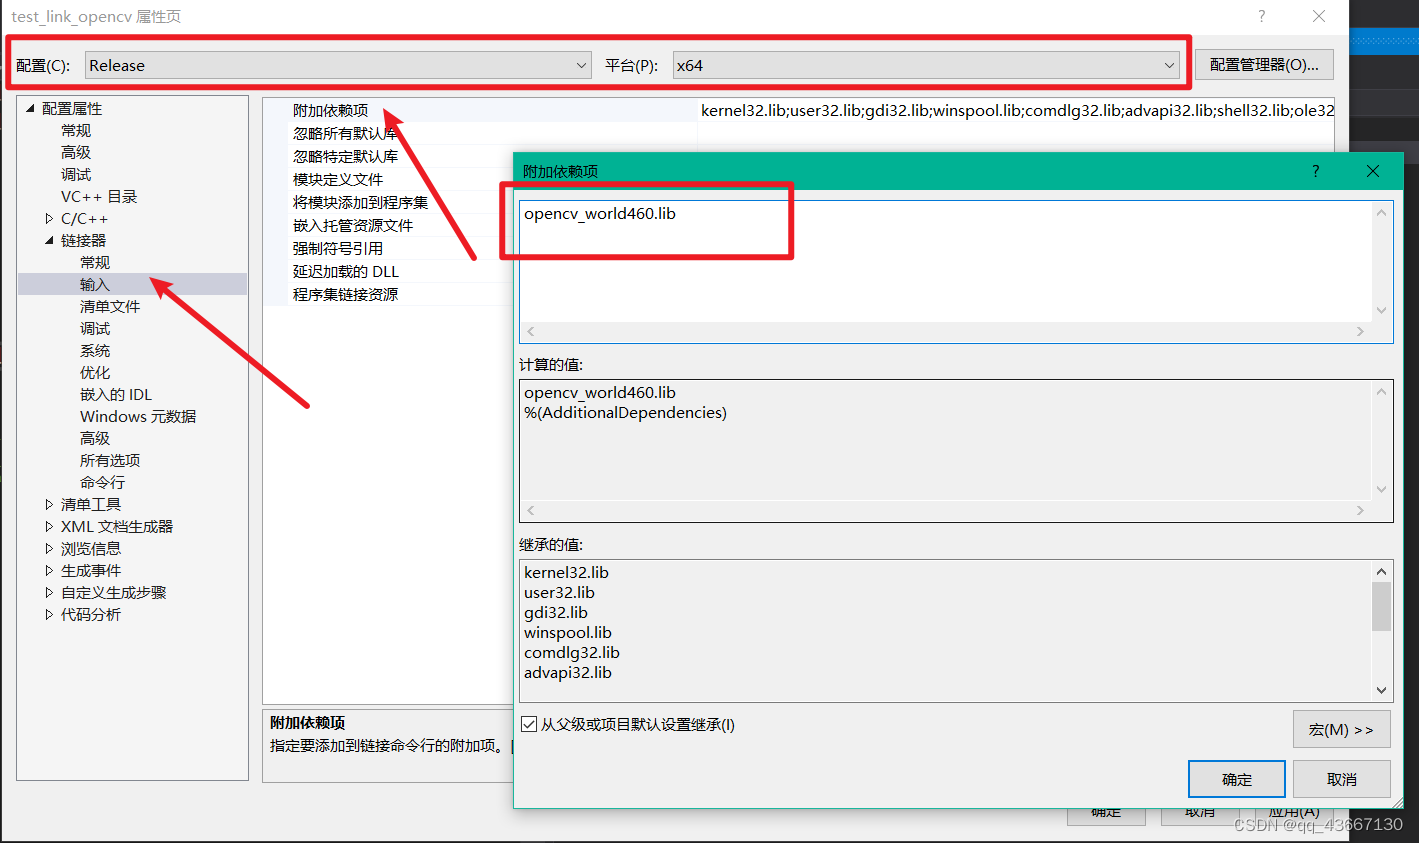The width and height of the screenshot is (1419, 843).
Task: Select 调试 under 配置属性
Action: (x=76, y=174)
